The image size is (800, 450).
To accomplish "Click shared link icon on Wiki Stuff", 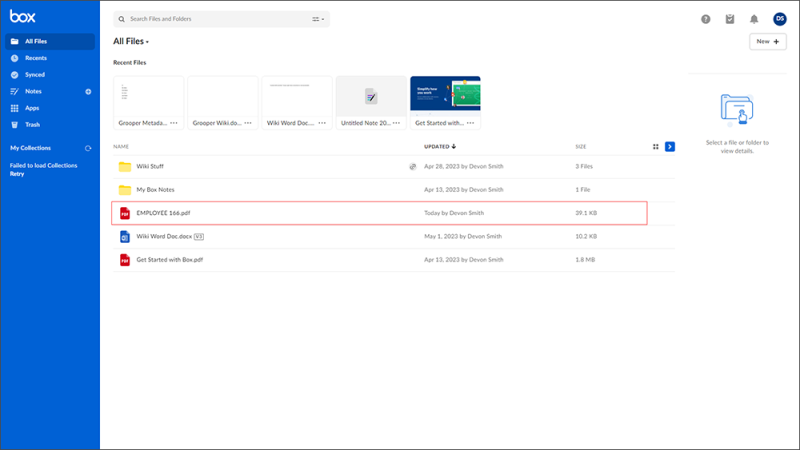I will pyautogui.click(x=413, y=166).
